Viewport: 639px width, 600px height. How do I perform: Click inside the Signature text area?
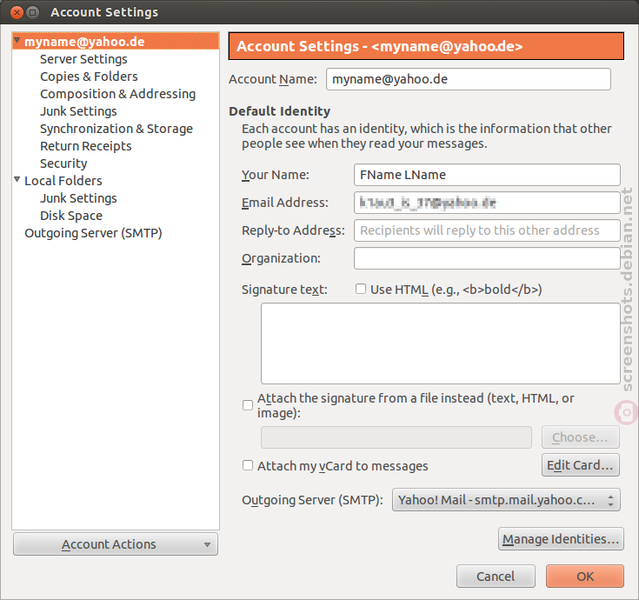coord(441,343)
